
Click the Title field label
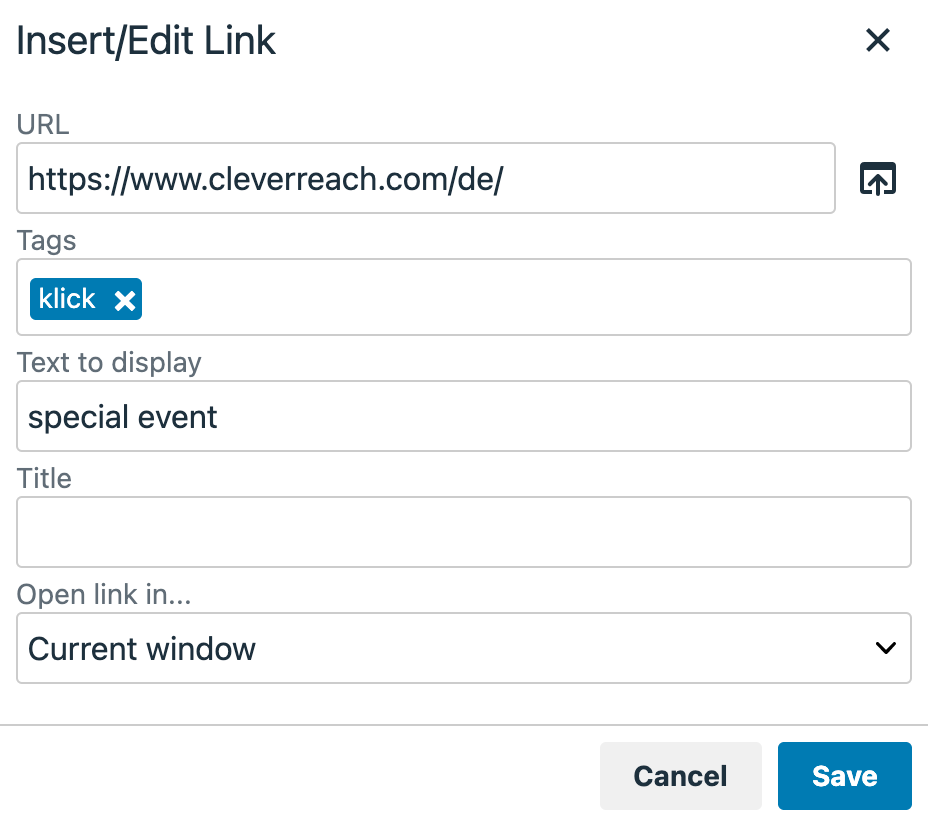(x=44, y=478)
